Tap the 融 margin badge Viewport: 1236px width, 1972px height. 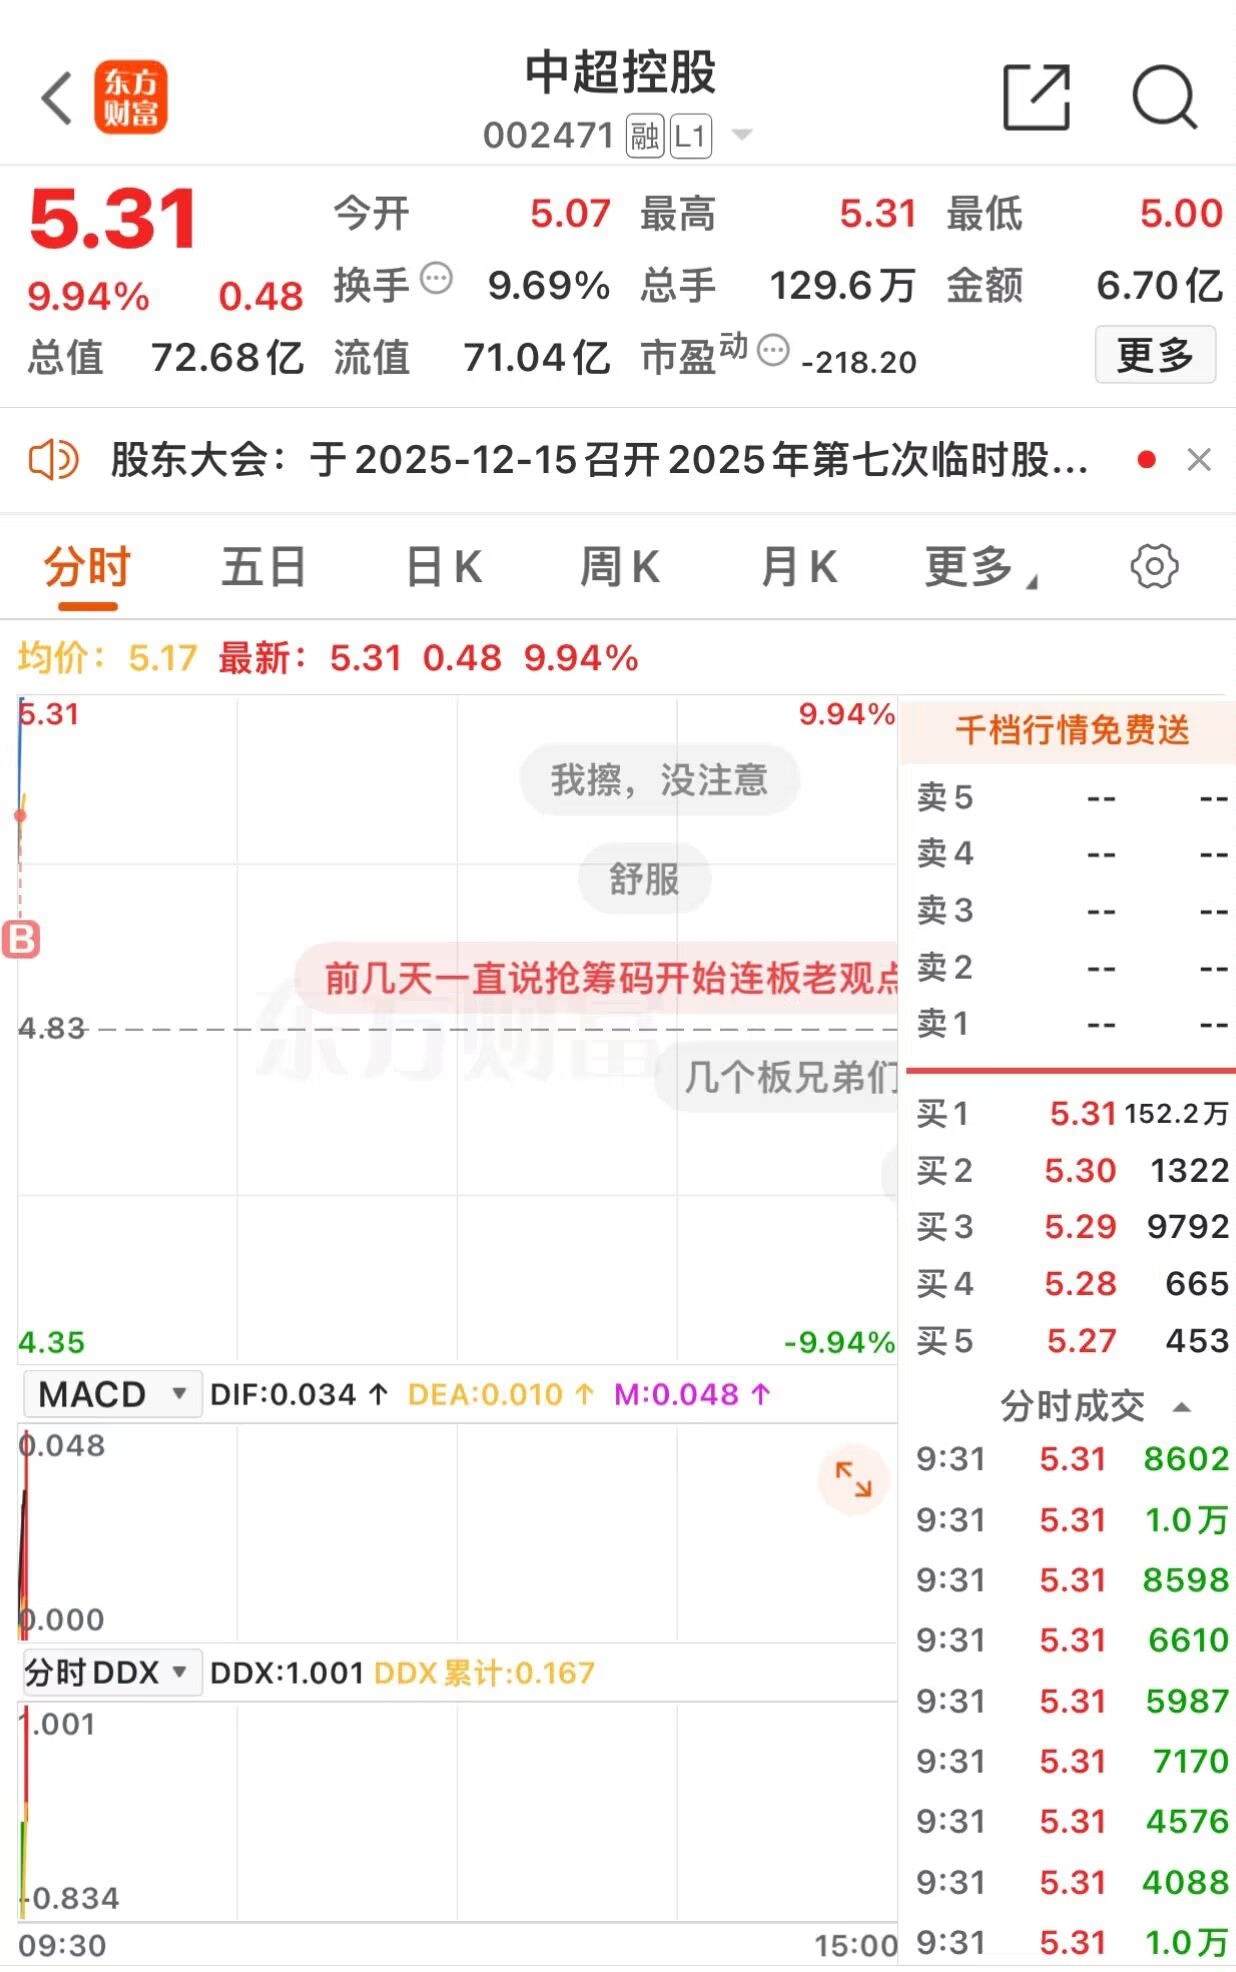click(x=645, y=136)
